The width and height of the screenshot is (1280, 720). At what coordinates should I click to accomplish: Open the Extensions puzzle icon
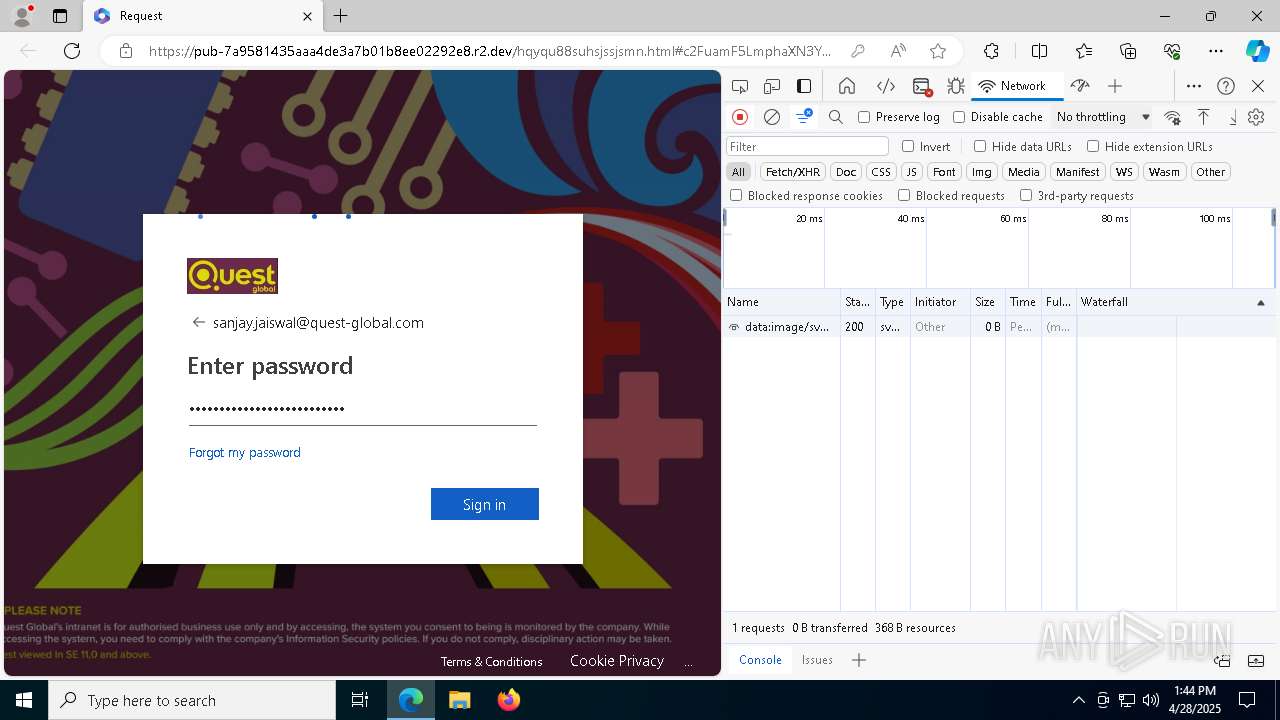click(991, 51)
